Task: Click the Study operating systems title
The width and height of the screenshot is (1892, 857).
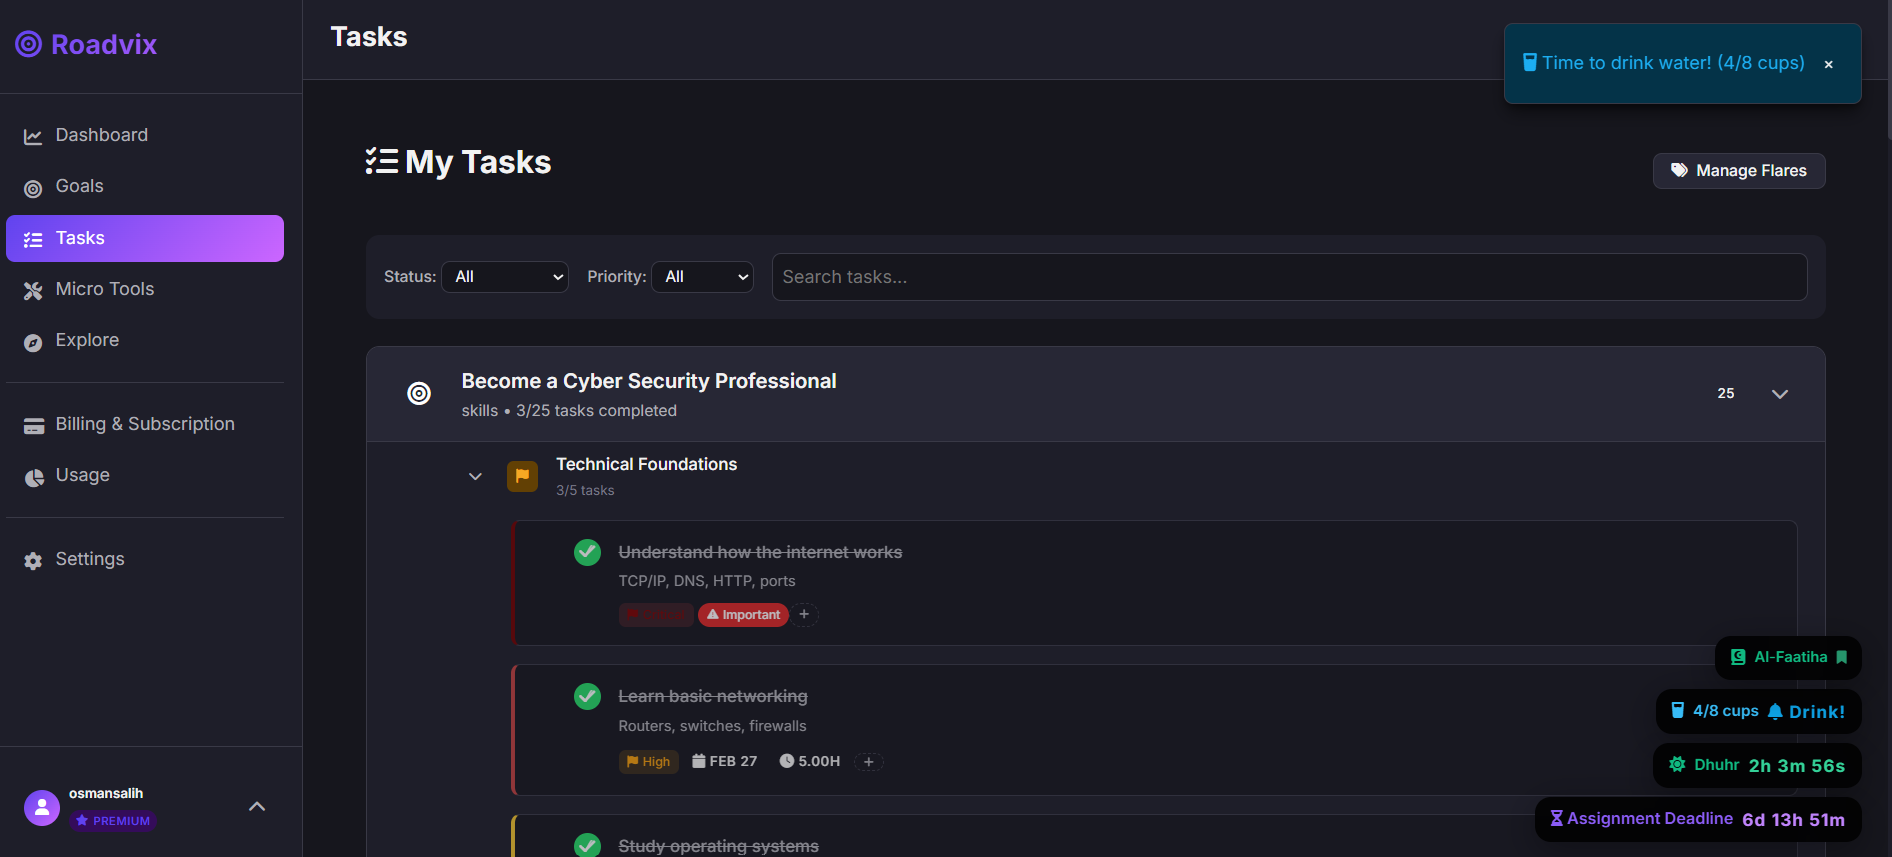Action: tap(719, 846)
